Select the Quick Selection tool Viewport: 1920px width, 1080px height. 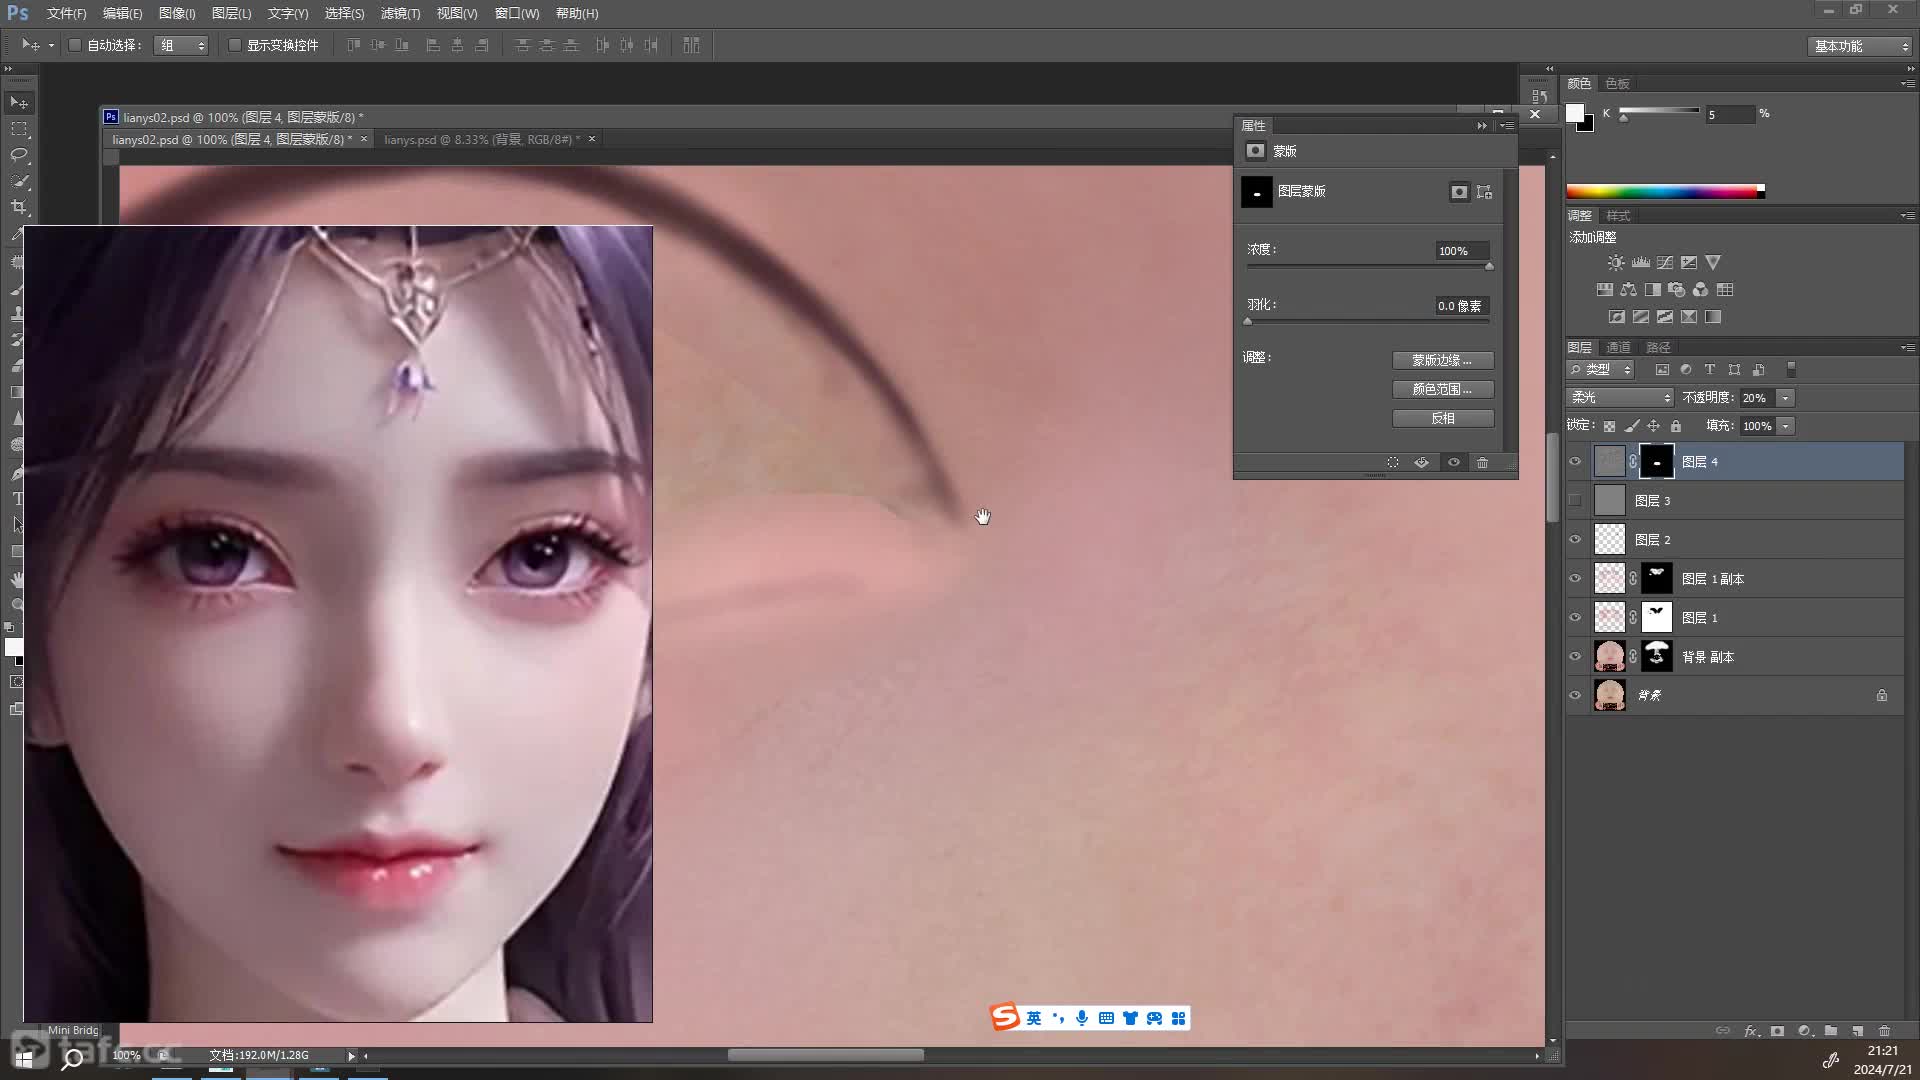(19, 181)
